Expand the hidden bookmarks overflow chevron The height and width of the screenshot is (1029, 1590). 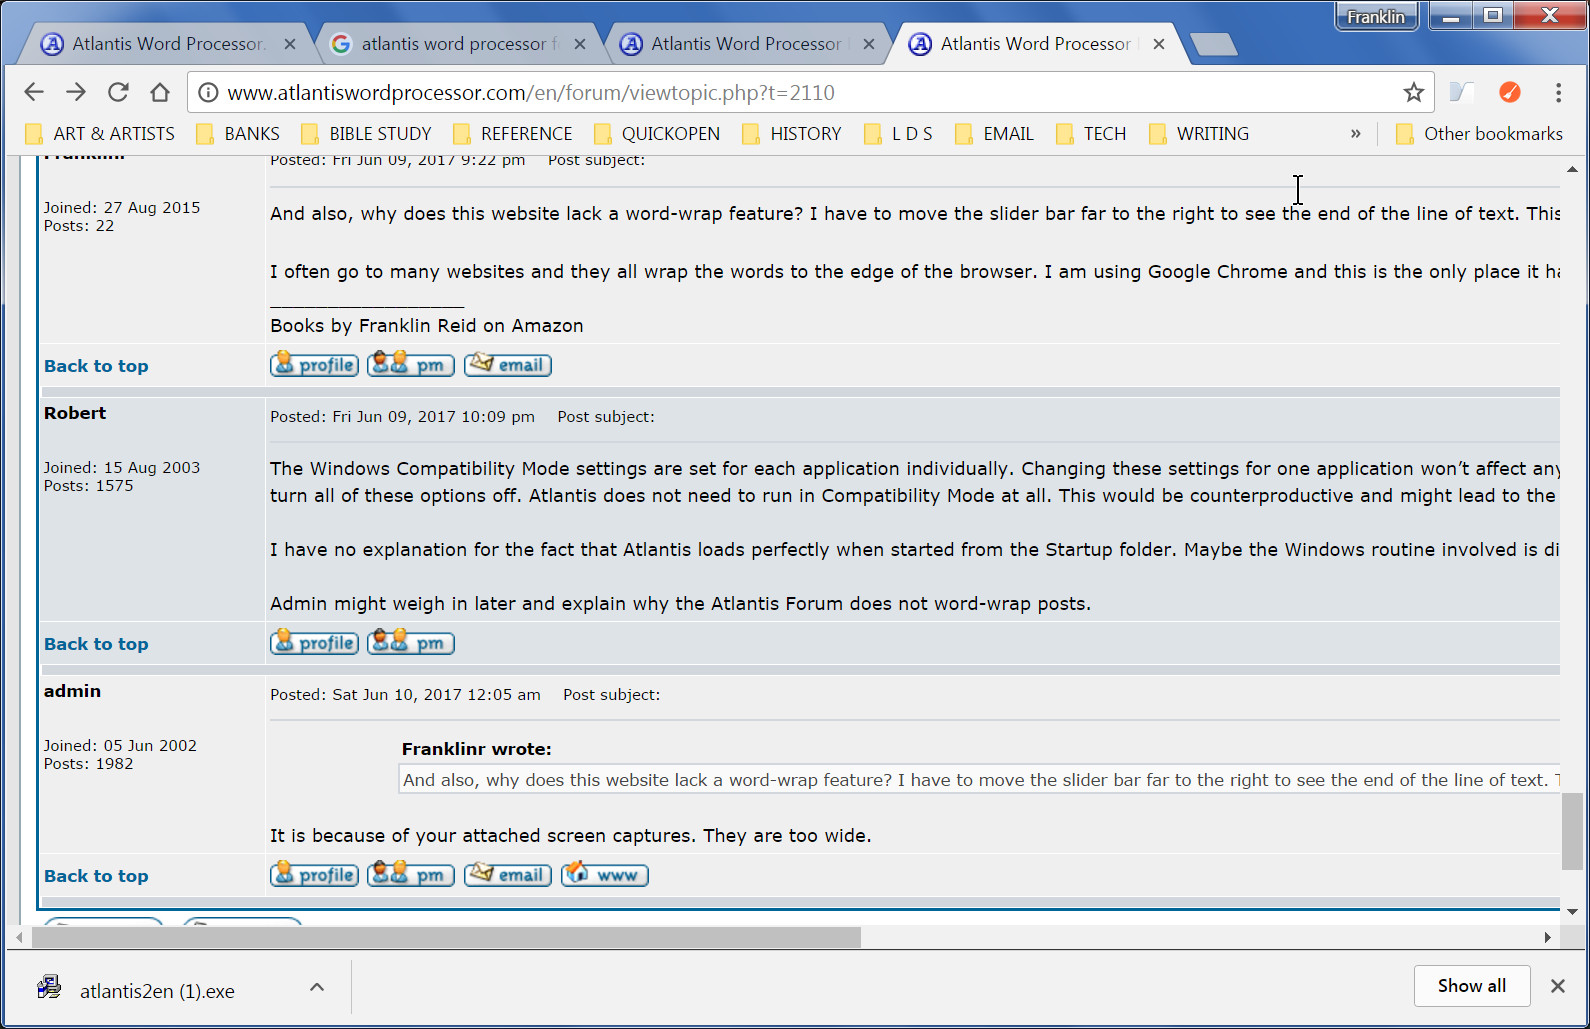pyautogui.click(x=1355, y=134)
